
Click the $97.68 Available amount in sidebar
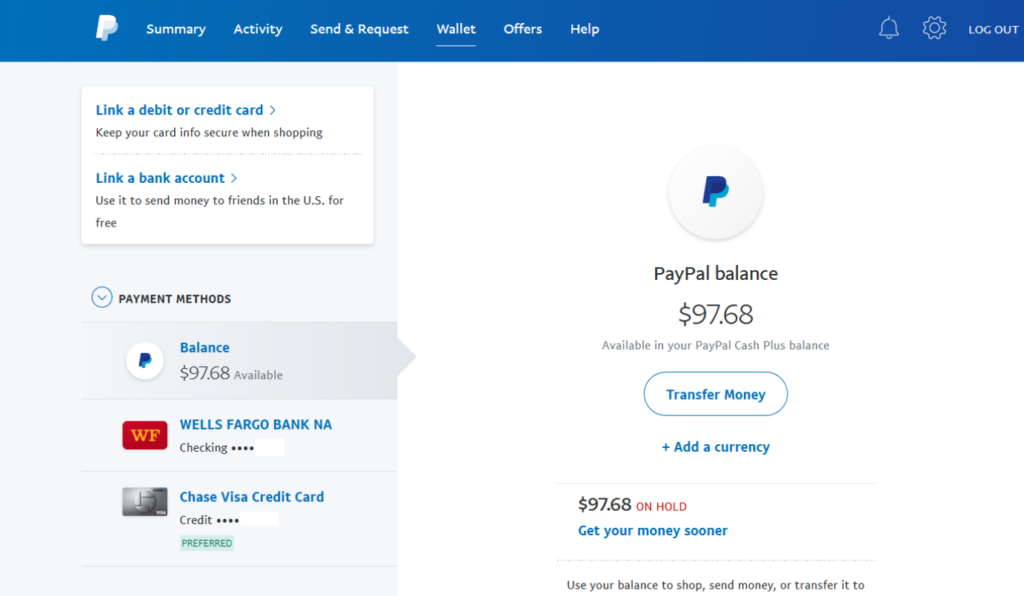[x=231, y=373]
